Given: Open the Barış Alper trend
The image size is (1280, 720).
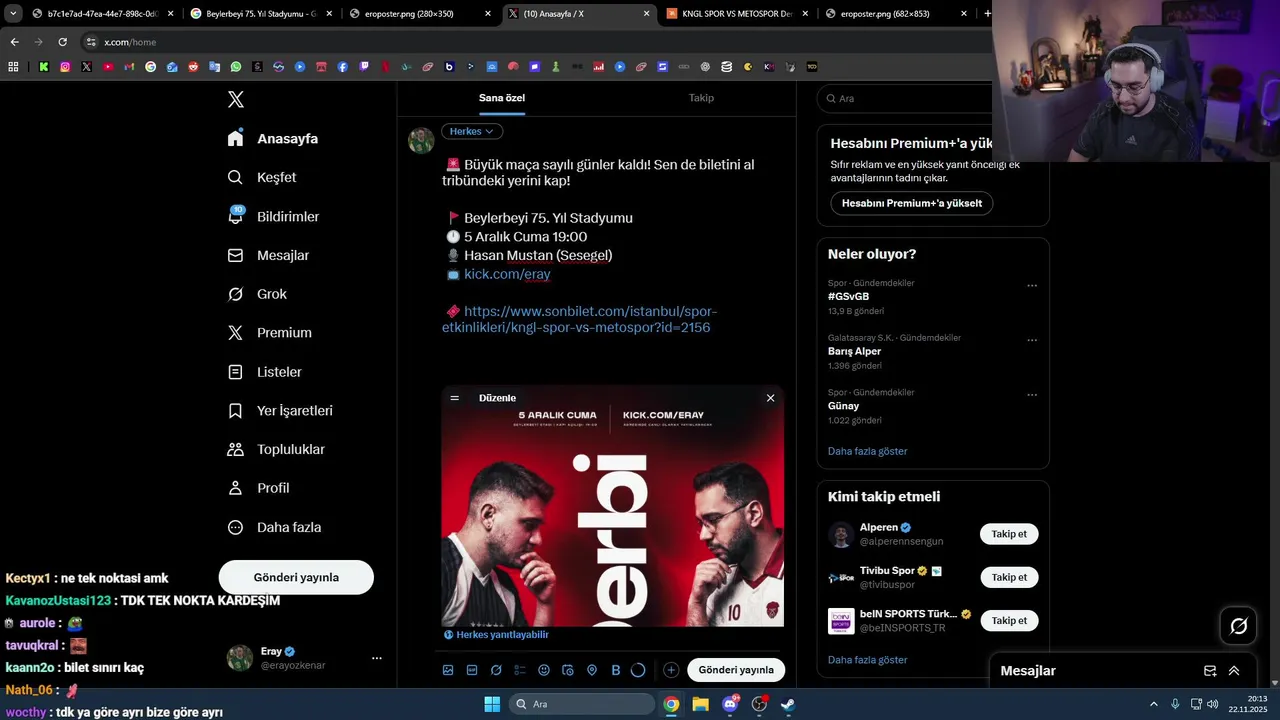Looking at the screenshot, I should coord(854,351).
